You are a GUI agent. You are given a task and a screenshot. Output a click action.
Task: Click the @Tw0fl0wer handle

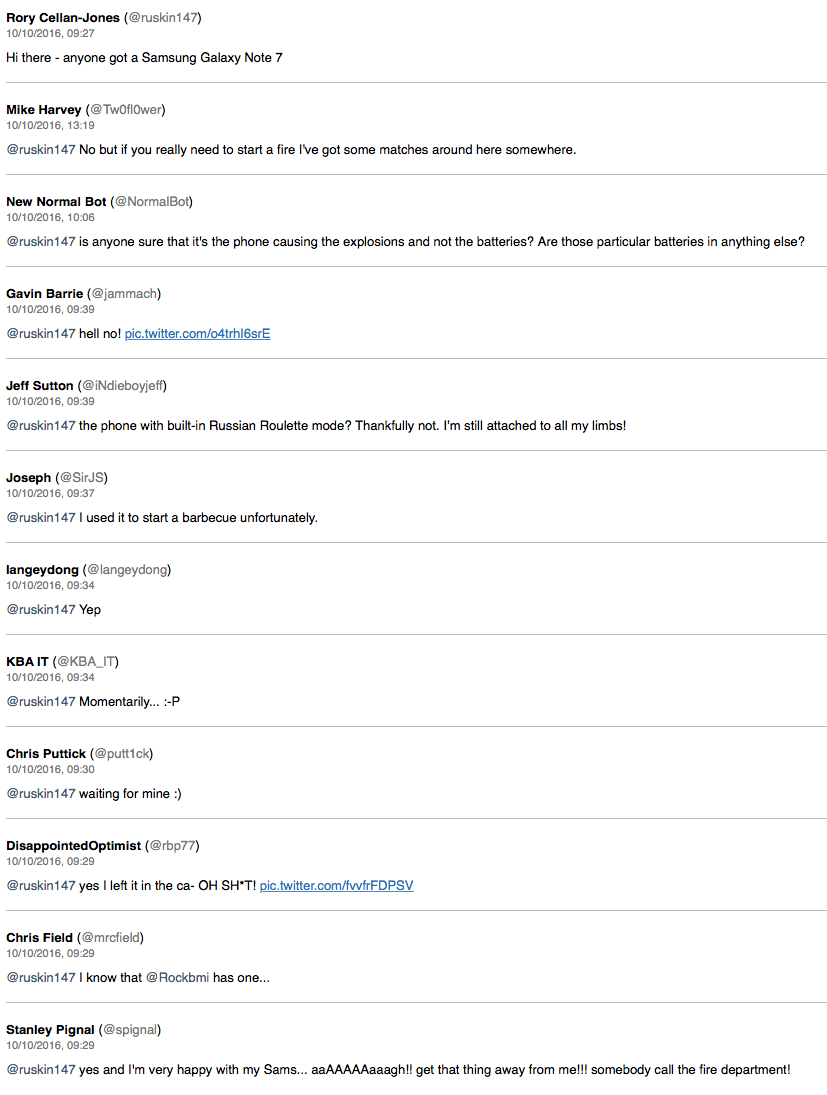[x=125, y=110]
